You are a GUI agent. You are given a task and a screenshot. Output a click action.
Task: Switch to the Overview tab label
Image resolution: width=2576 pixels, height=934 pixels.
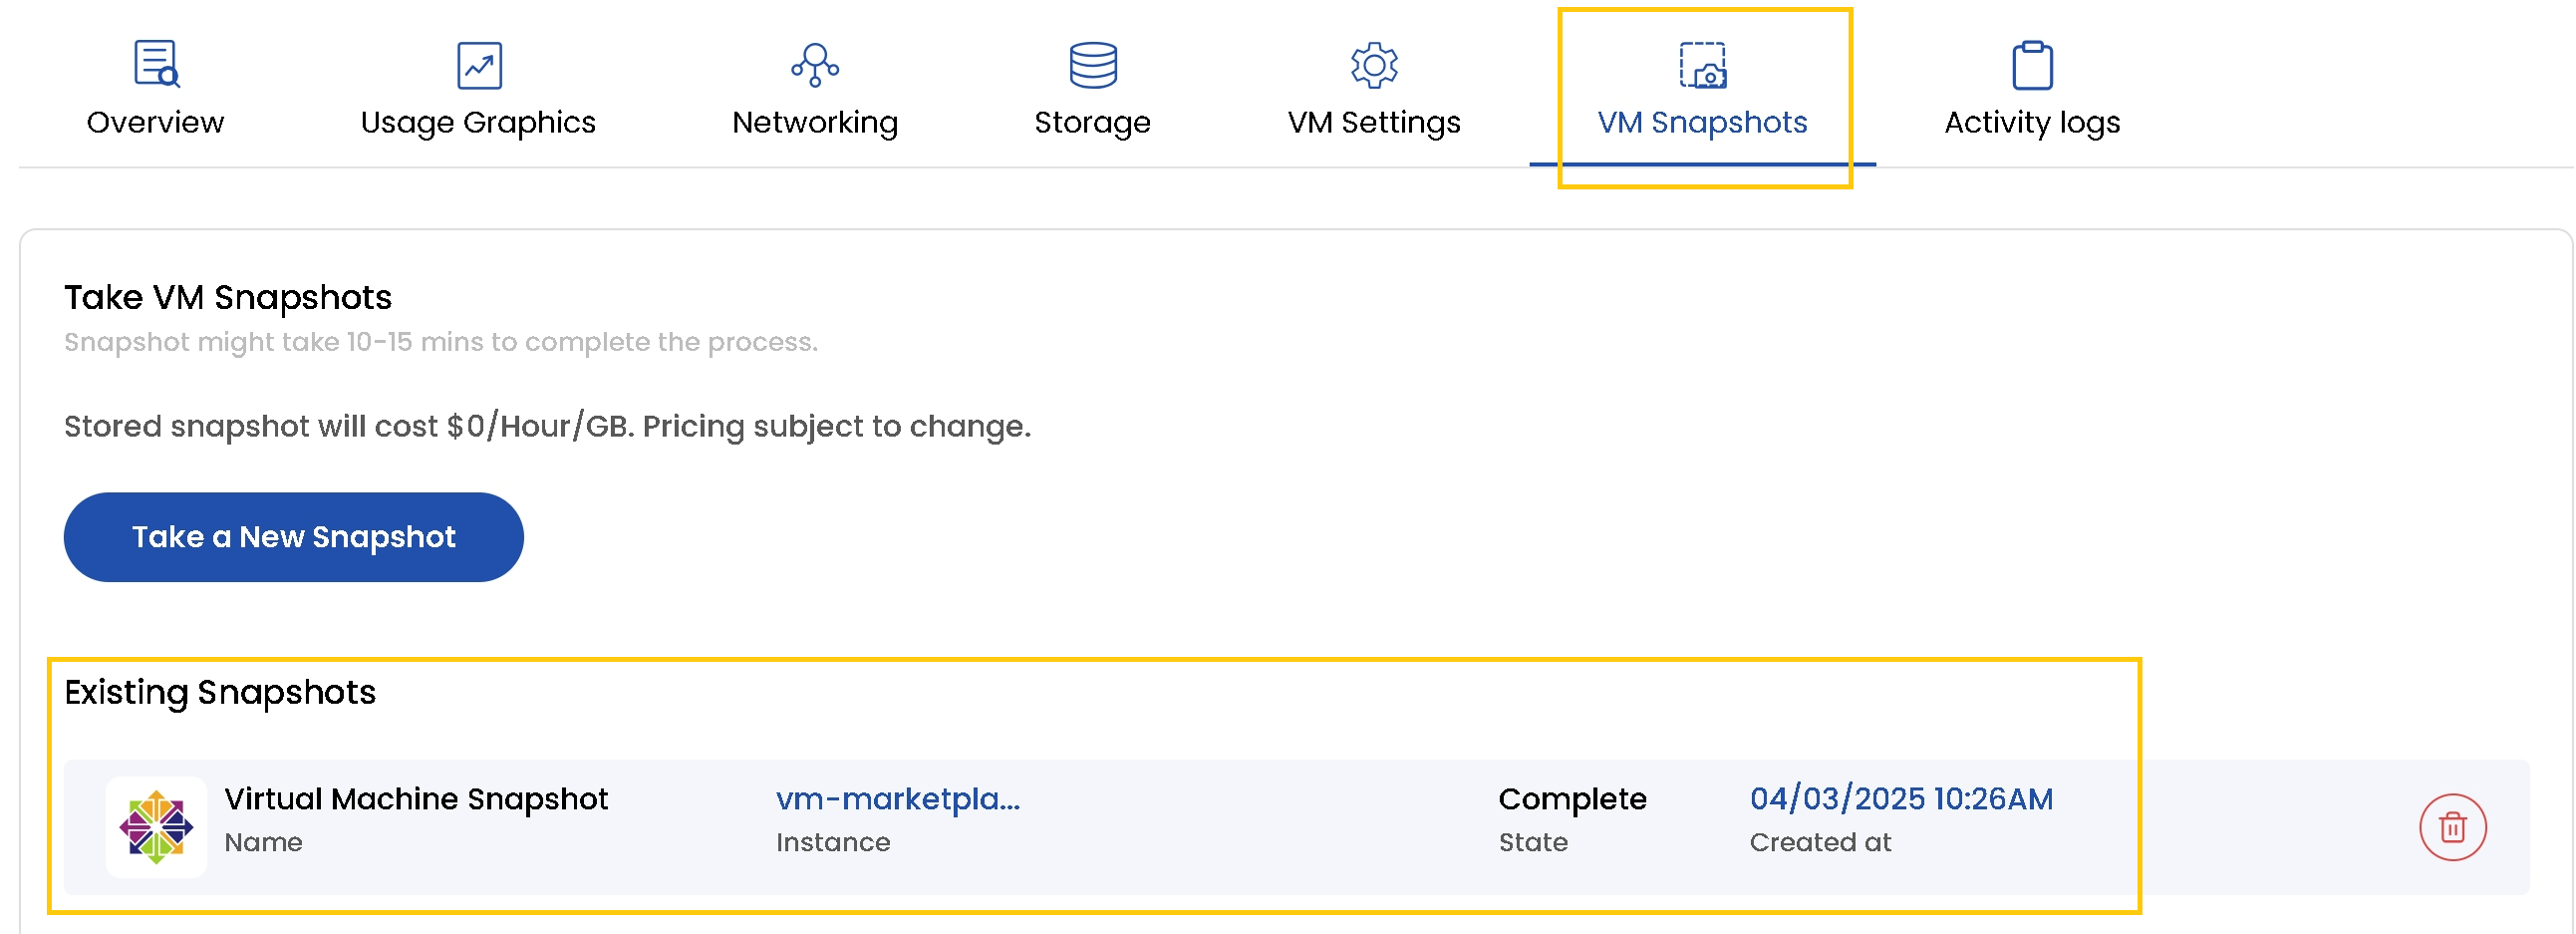pos(155,122)
